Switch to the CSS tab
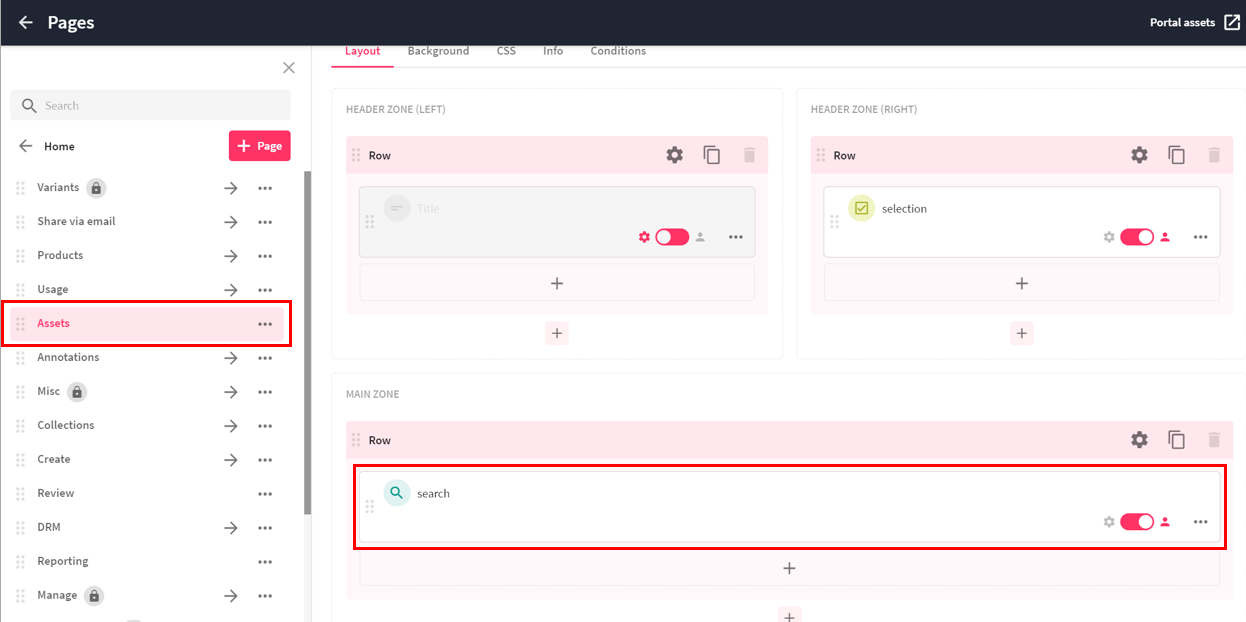 (506, 51)
